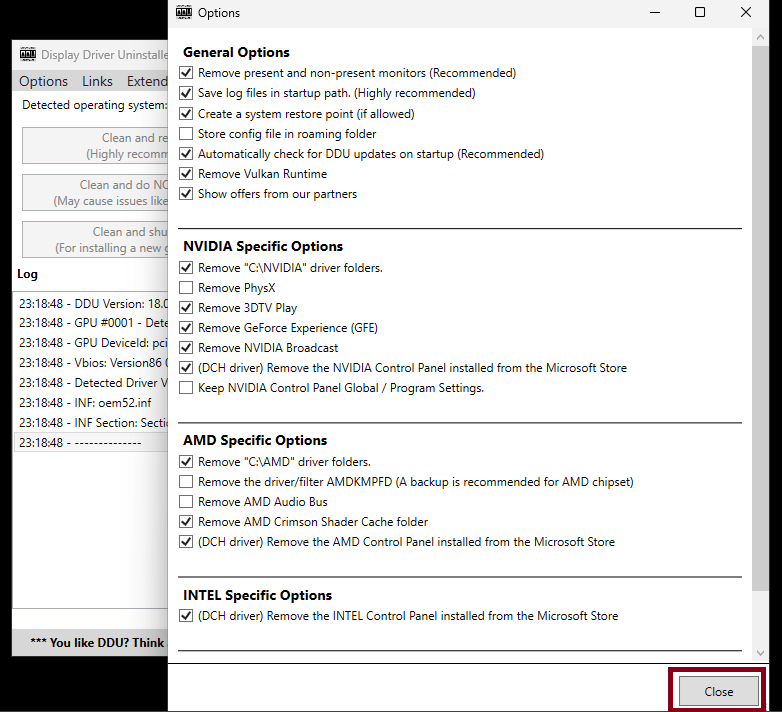Click the Options window title icon
782x712 pixels.
184,12
